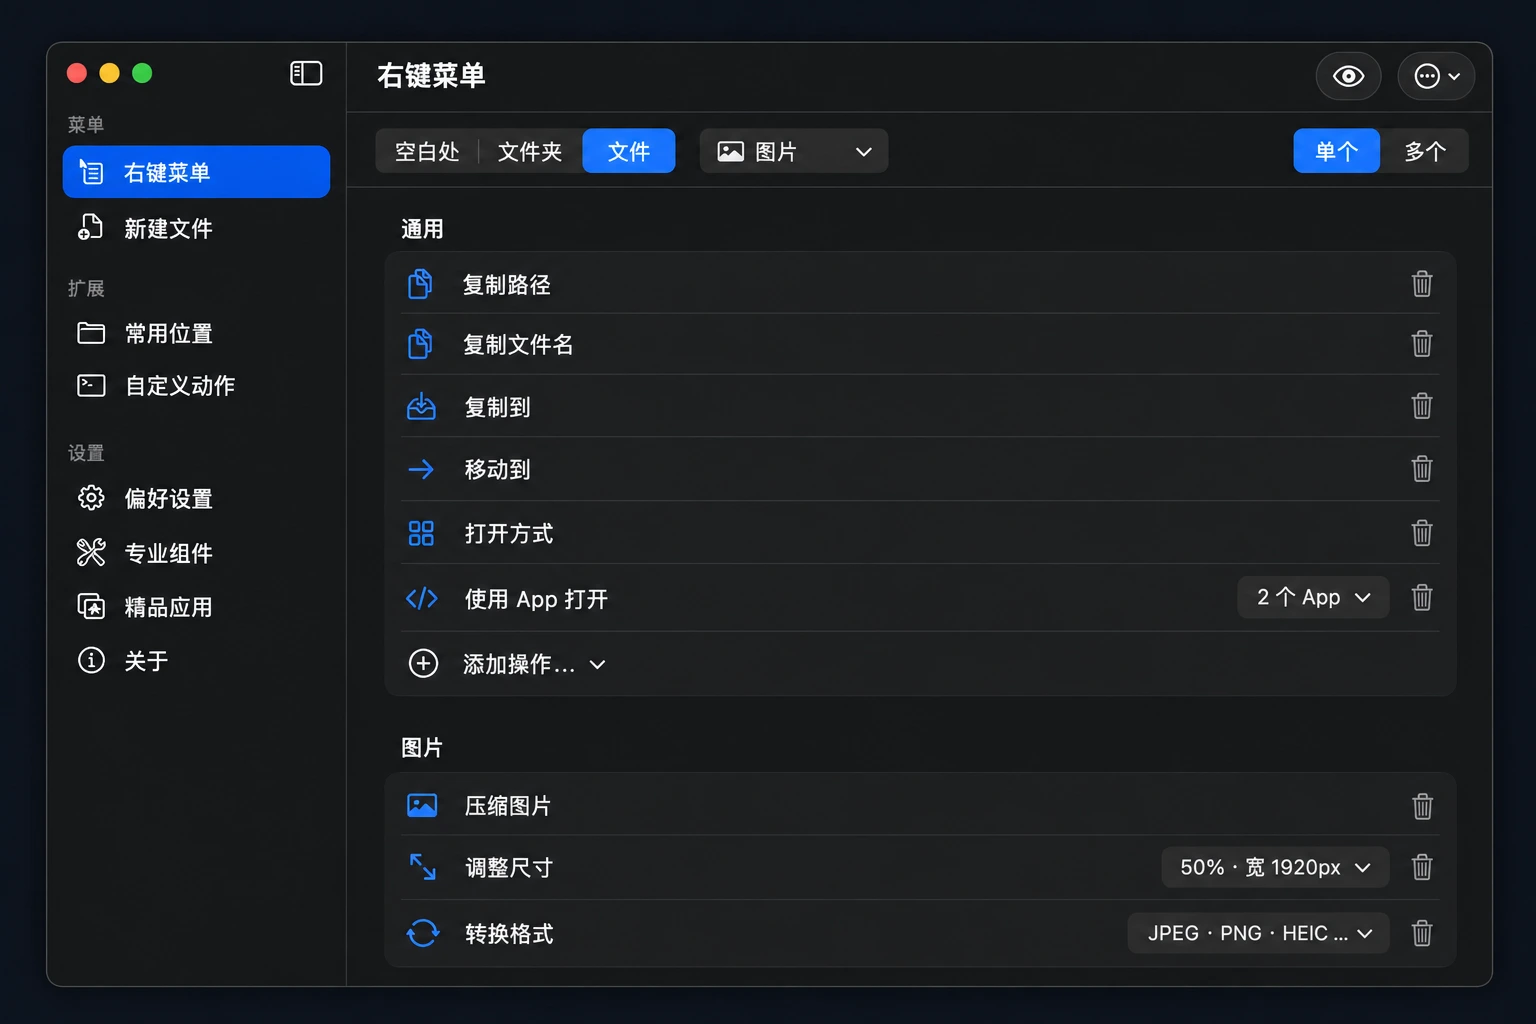Switch to the 文件 tab
1536x1024 pixels.
coord(629,151)
